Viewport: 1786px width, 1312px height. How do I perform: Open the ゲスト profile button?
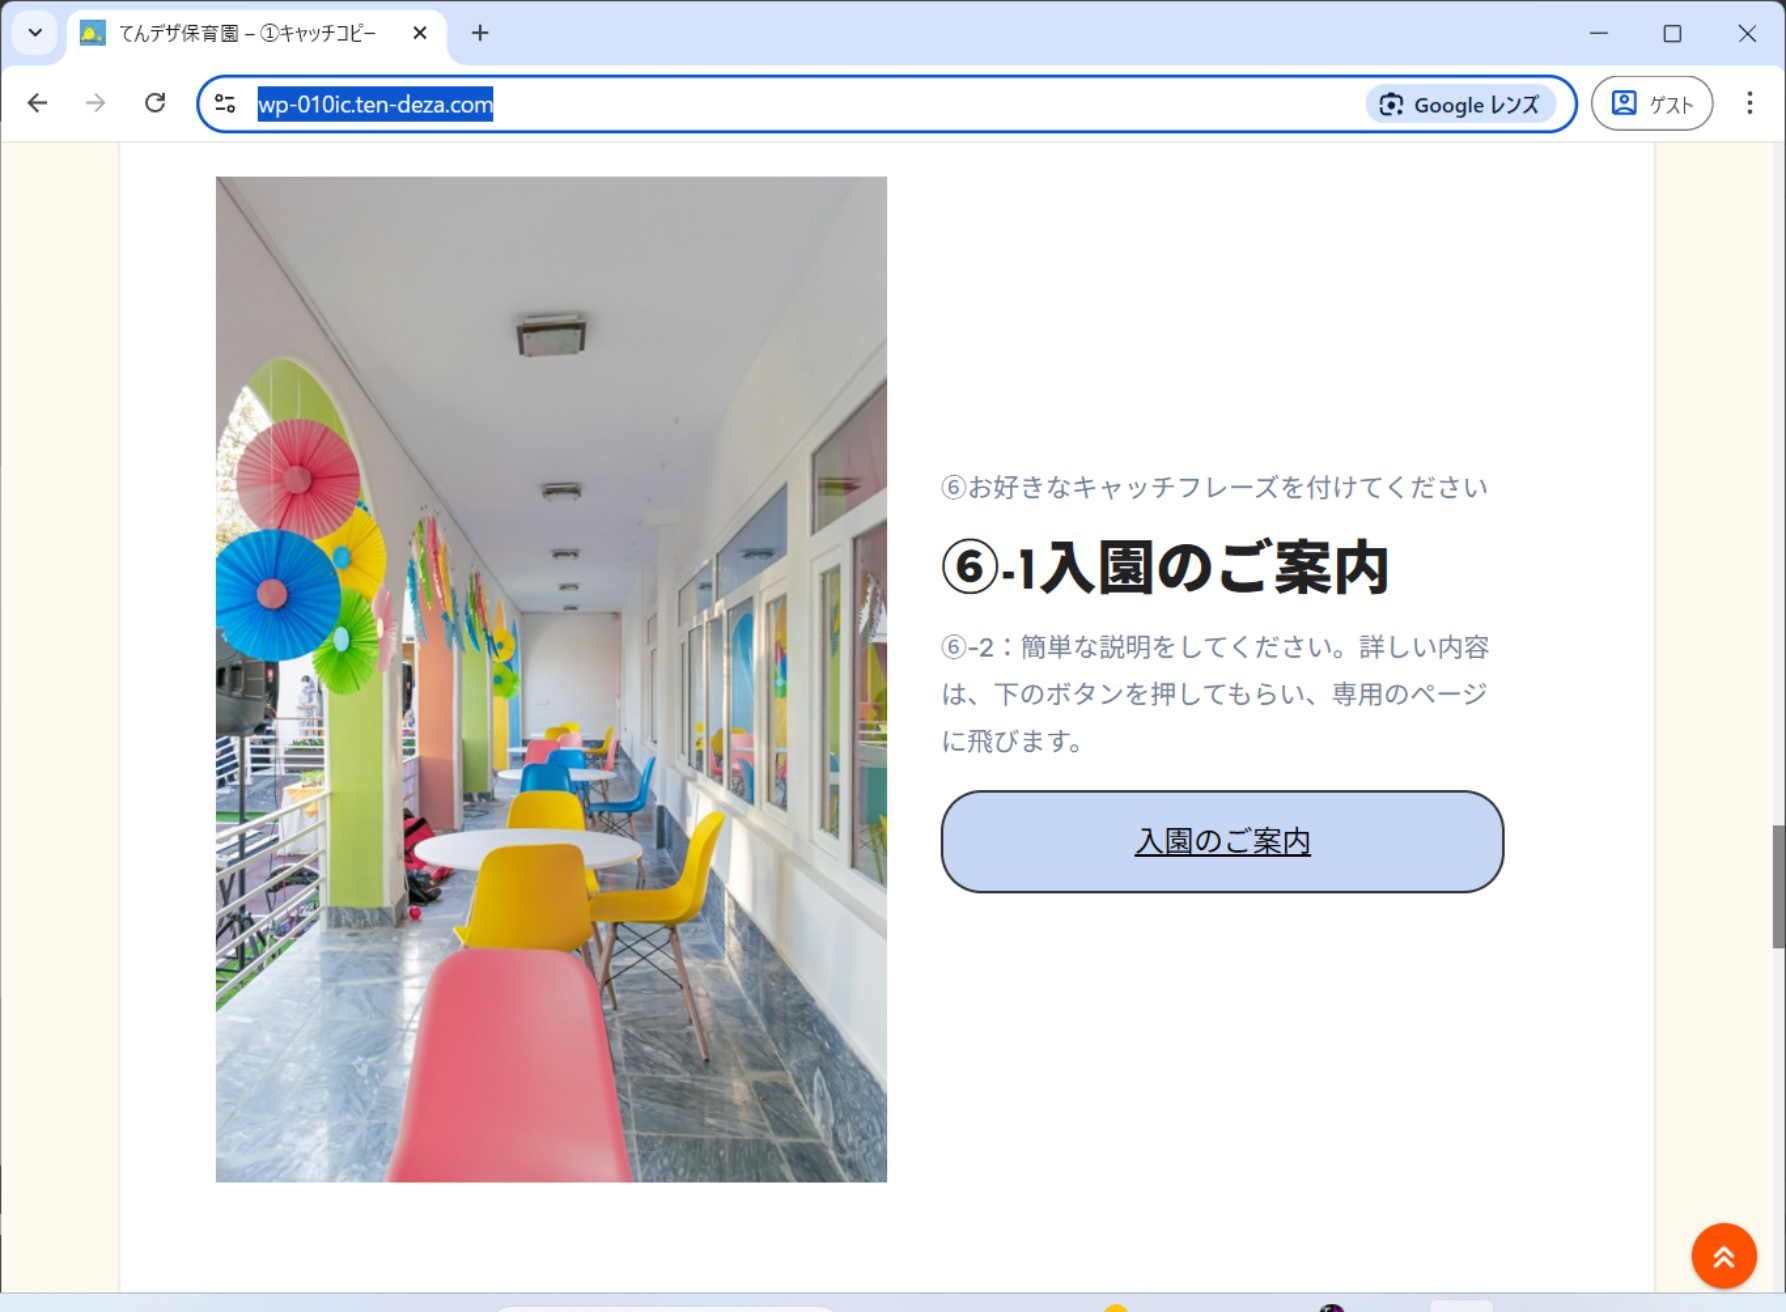pyautogui.click(x=1651, y=104)
